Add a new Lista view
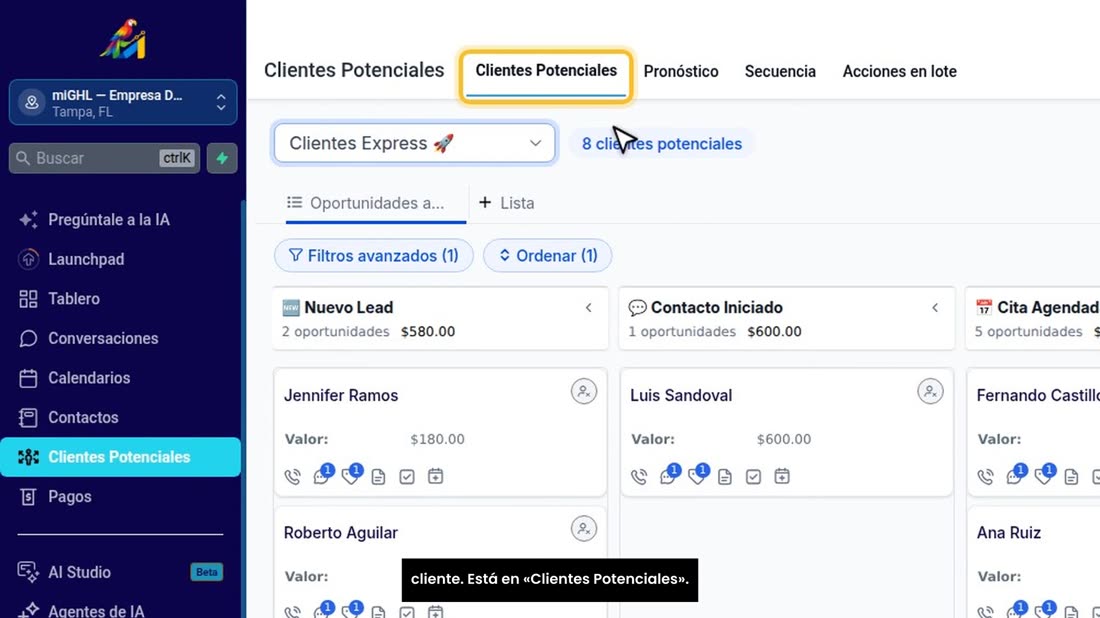Image resolution: width=1100 pixels, height=618 pixels. coord(507,203)
